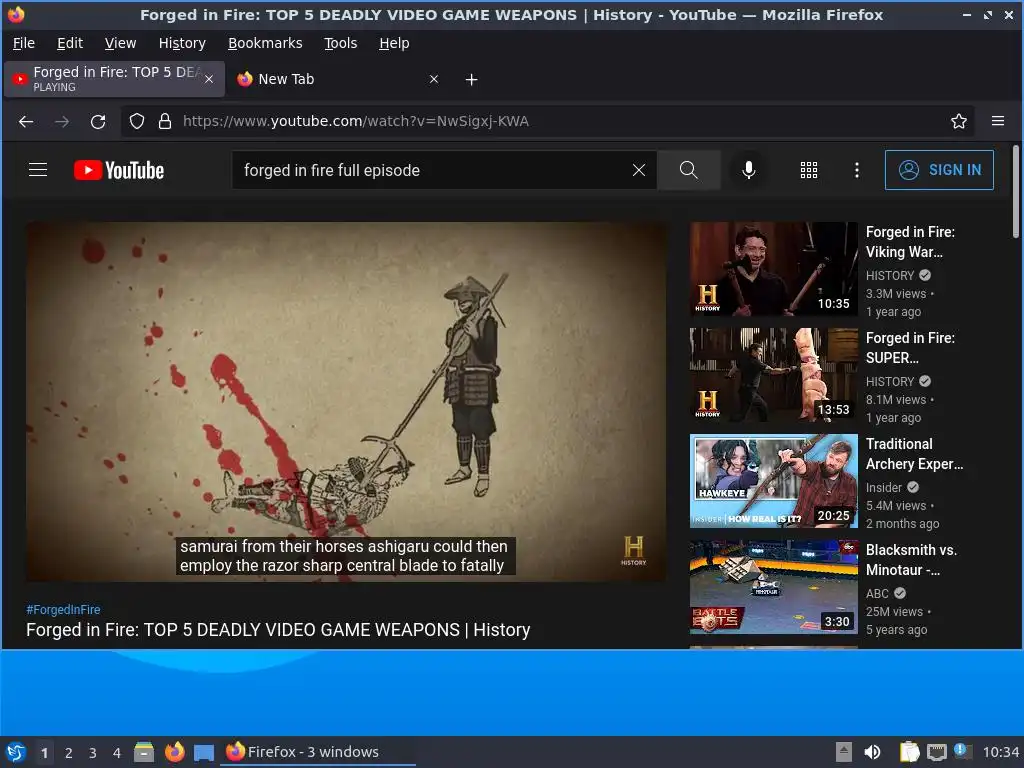Screen dimensions: 1024x768
Task: Switch to workspace 4 in taskbar
Action: click(x=117, y=753)
